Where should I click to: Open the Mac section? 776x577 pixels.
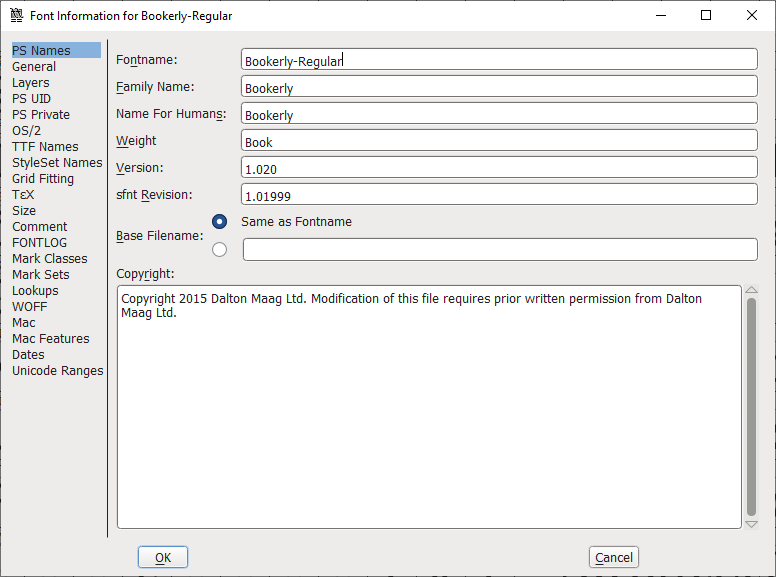pos(24,323)
